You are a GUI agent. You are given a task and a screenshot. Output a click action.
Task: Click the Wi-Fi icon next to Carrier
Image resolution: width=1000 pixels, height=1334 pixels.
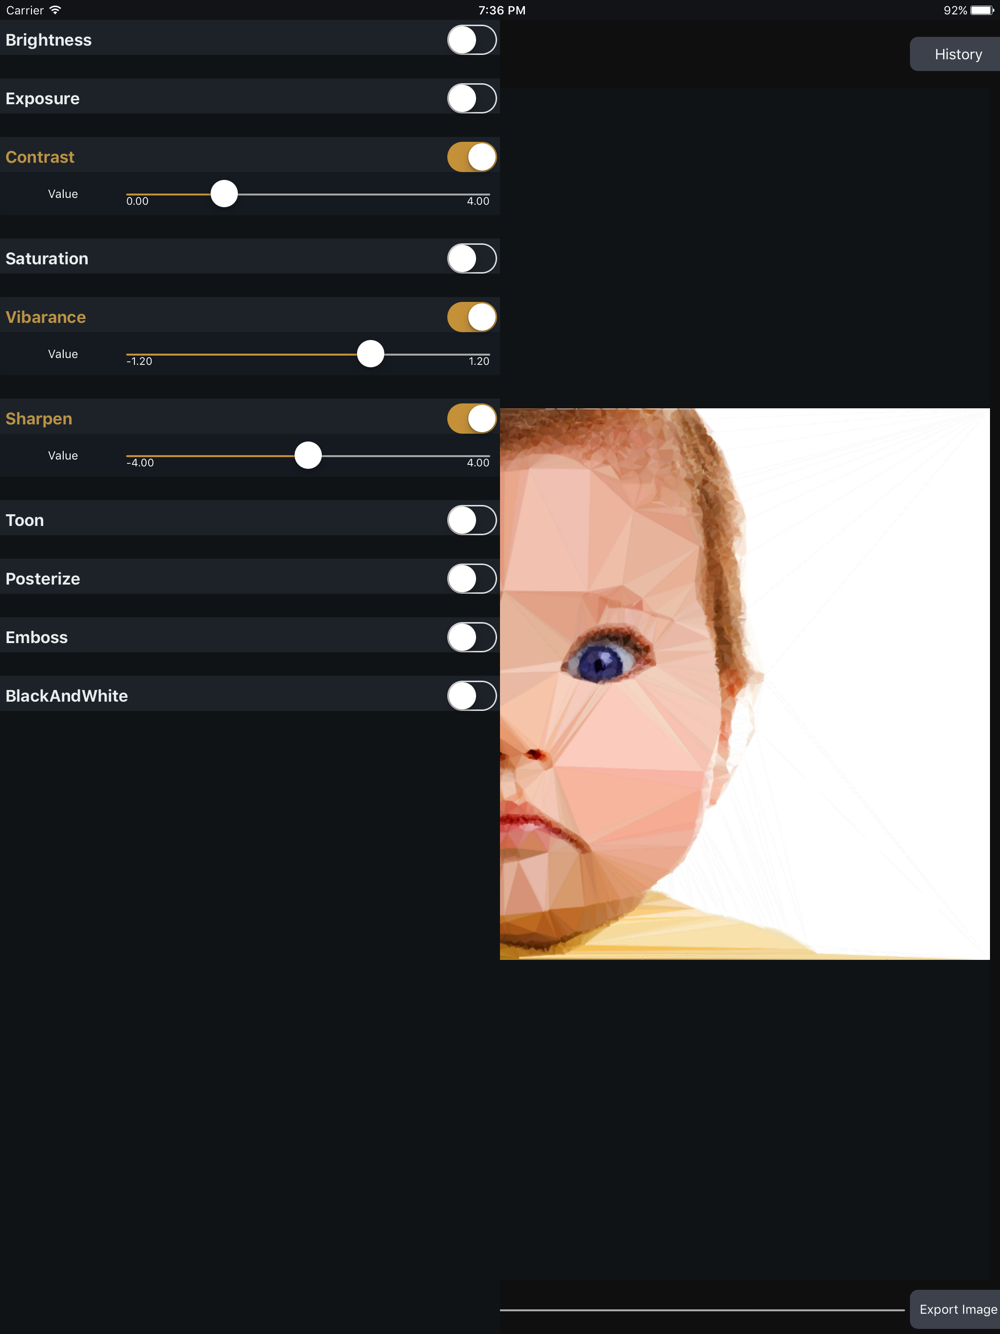55,10
